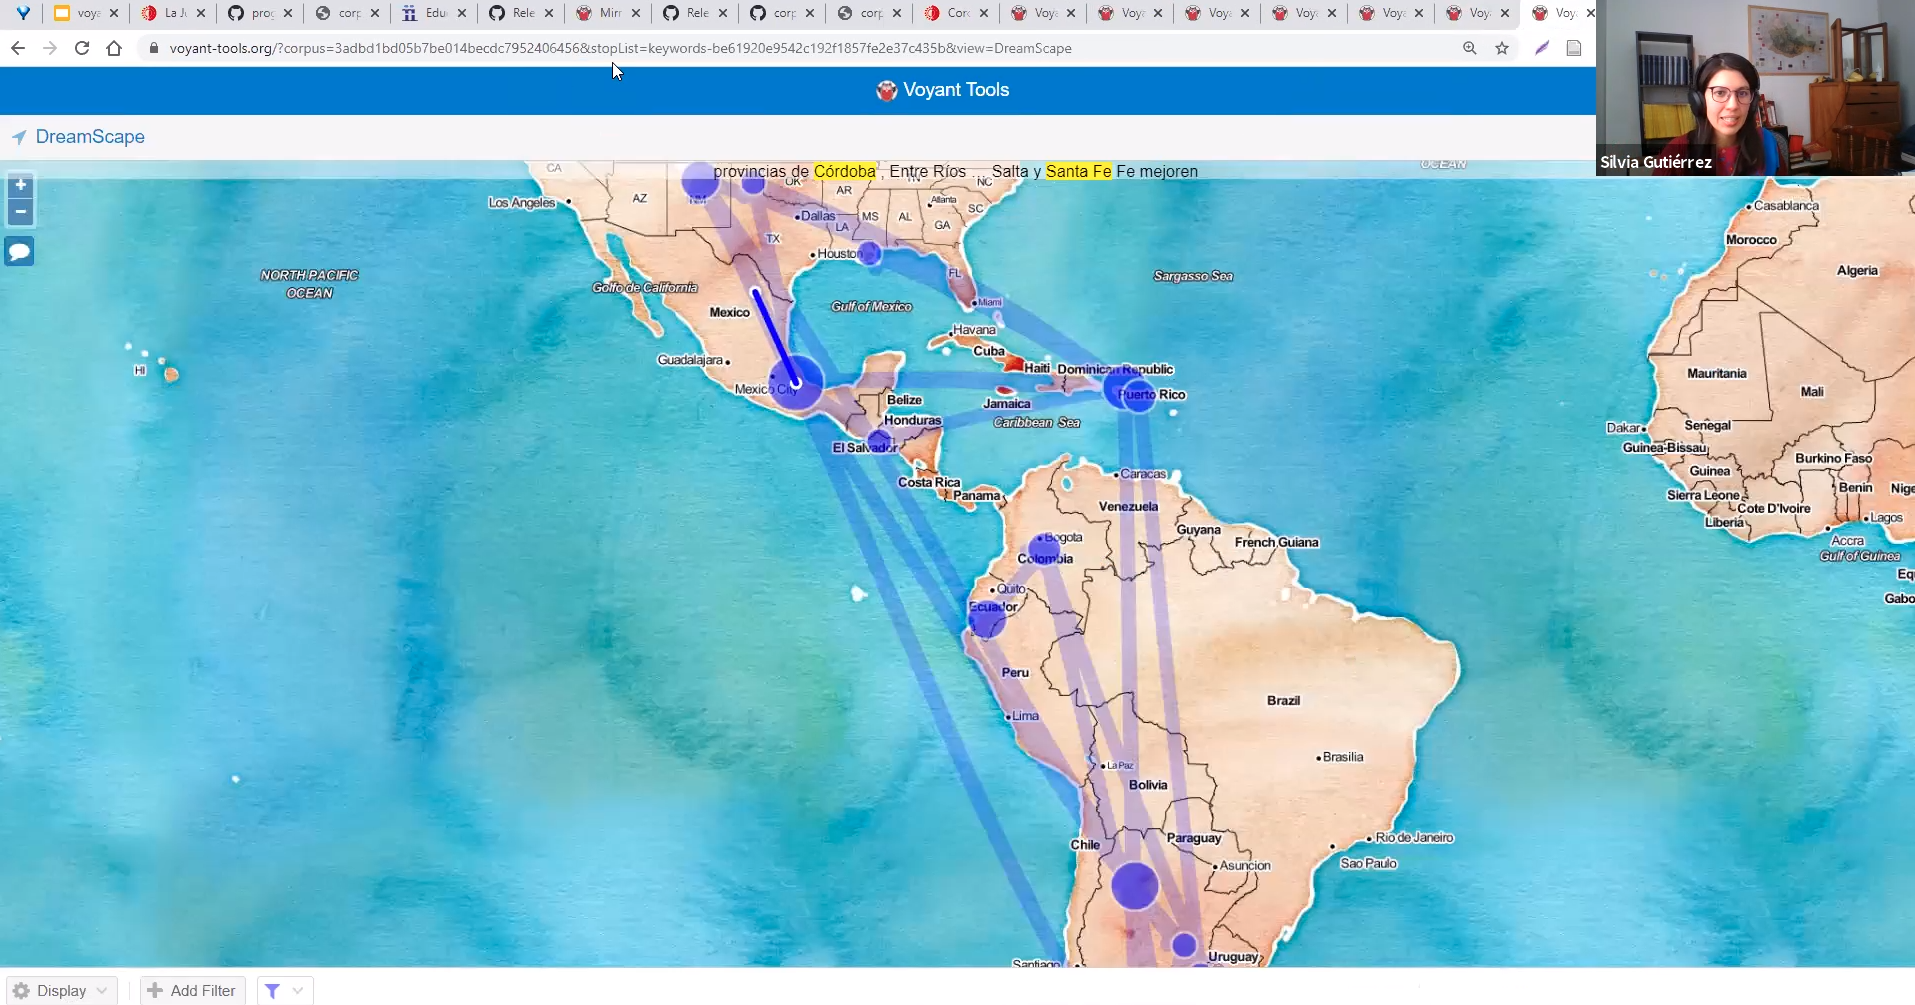The image size is (1915, 1005).
Task: Click the Add Filter button
Action: click(x=192, y=990)
